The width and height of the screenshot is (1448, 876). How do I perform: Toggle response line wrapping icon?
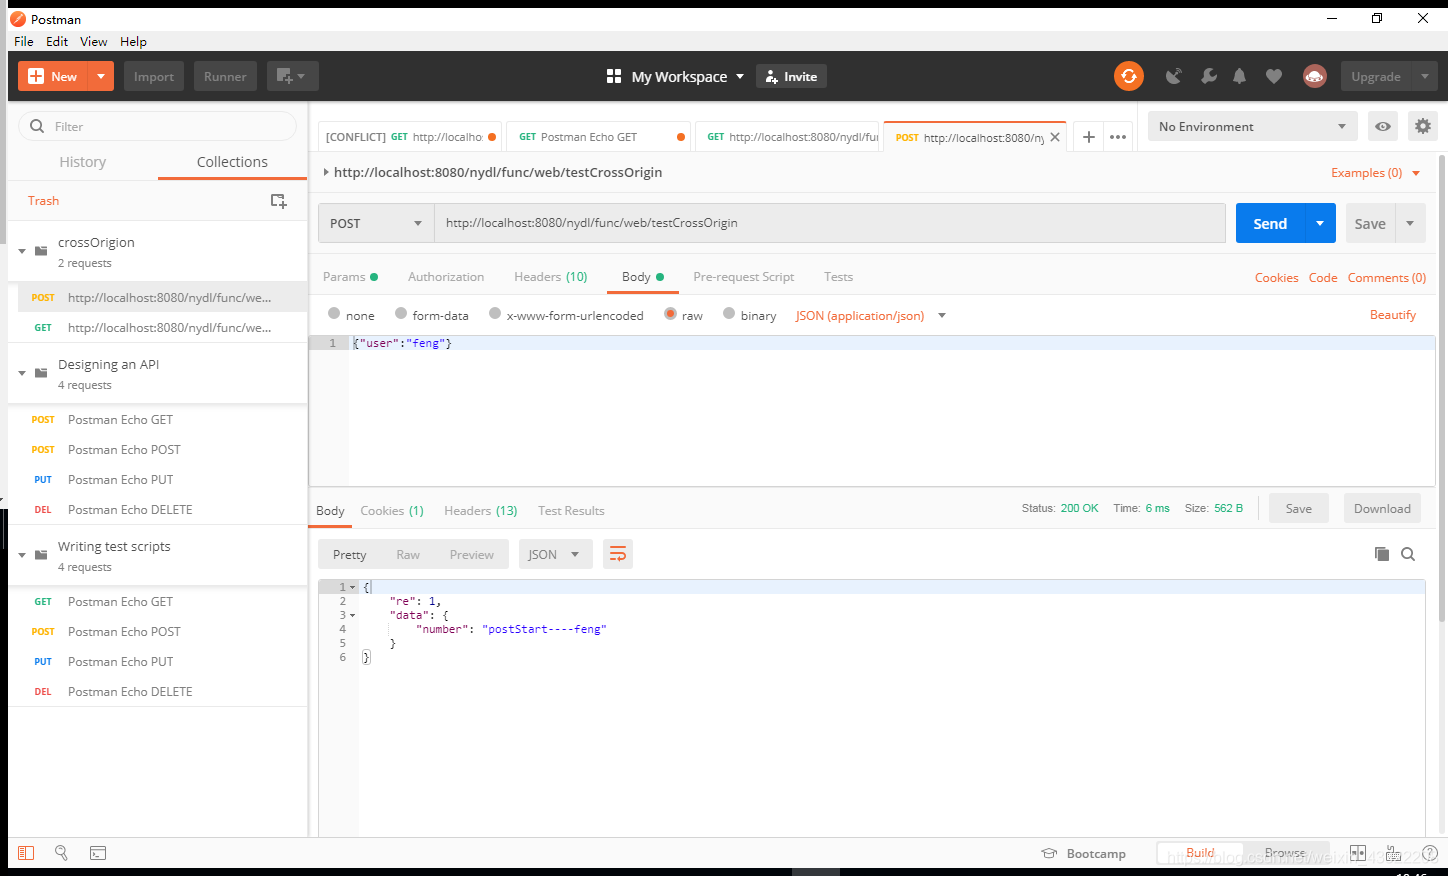click(x=618, y=554)
